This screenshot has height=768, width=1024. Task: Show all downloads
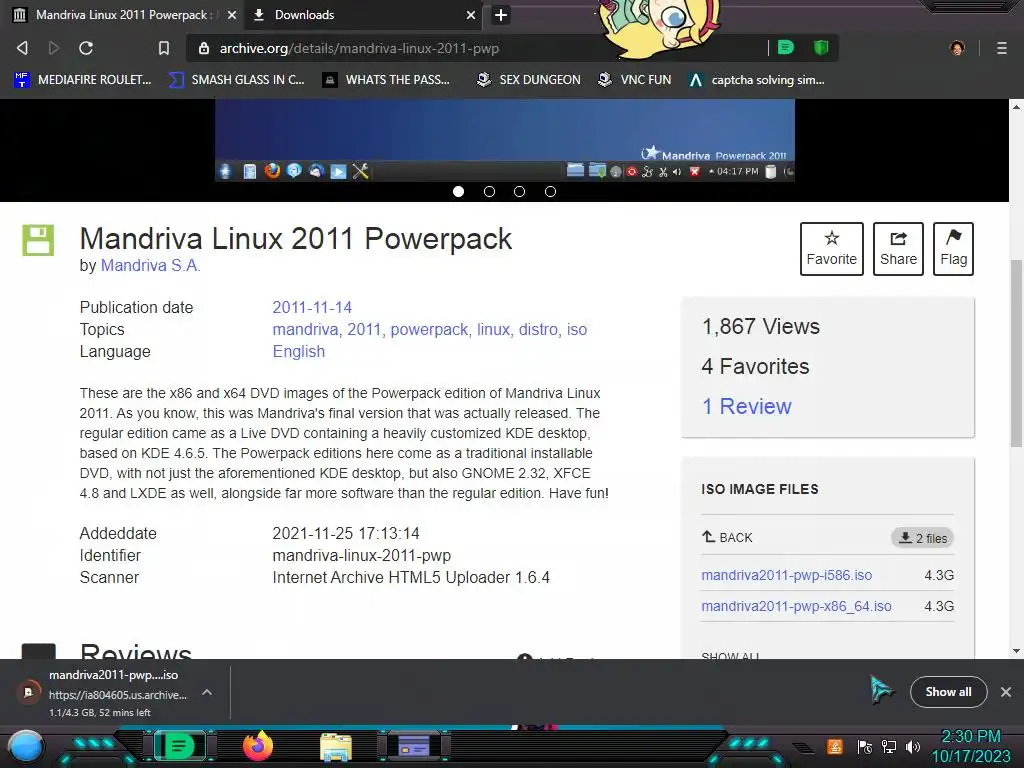(948, 692)
